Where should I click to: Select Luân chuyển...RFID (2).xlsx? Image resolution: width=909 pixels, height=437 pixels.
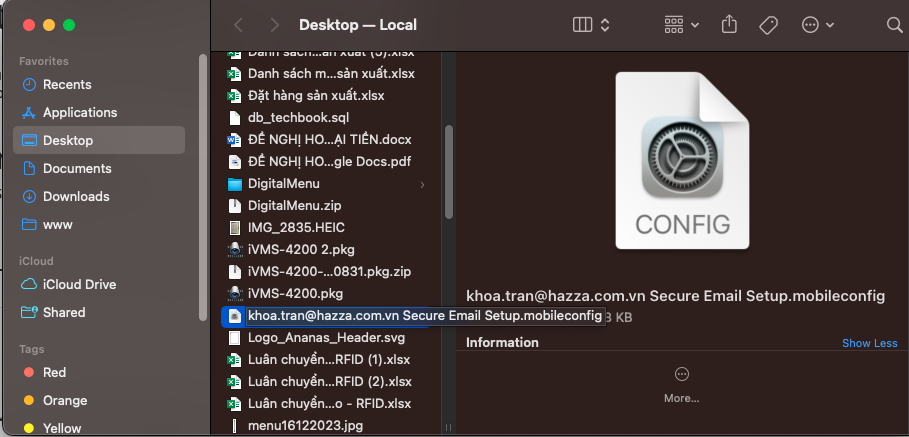[x=326, y=381]
